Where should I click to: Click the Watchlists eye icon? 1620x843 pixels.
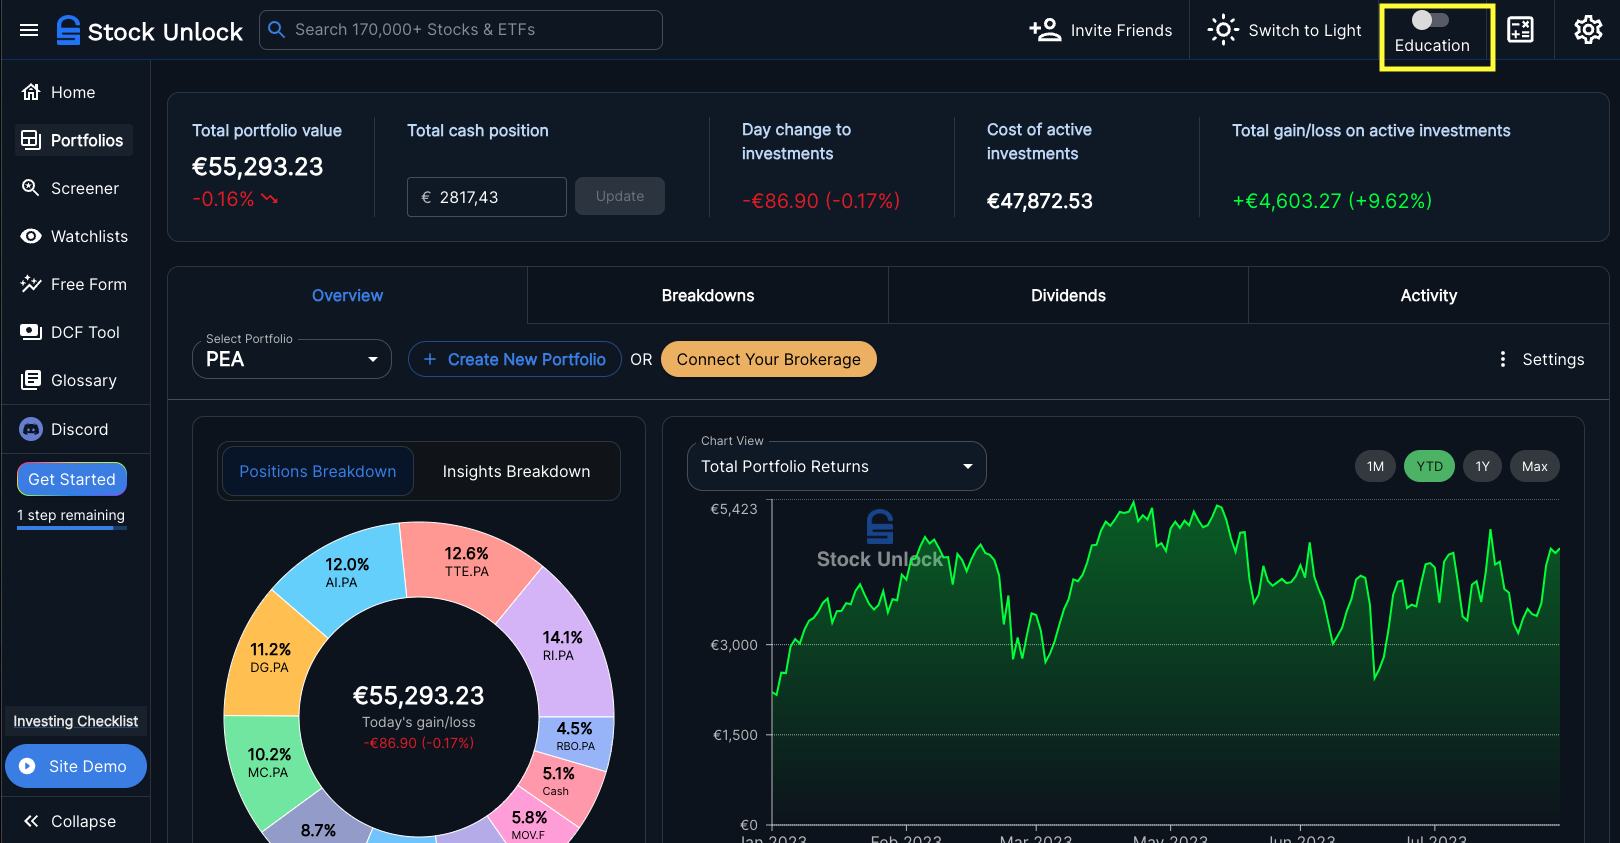pos(31,236)
